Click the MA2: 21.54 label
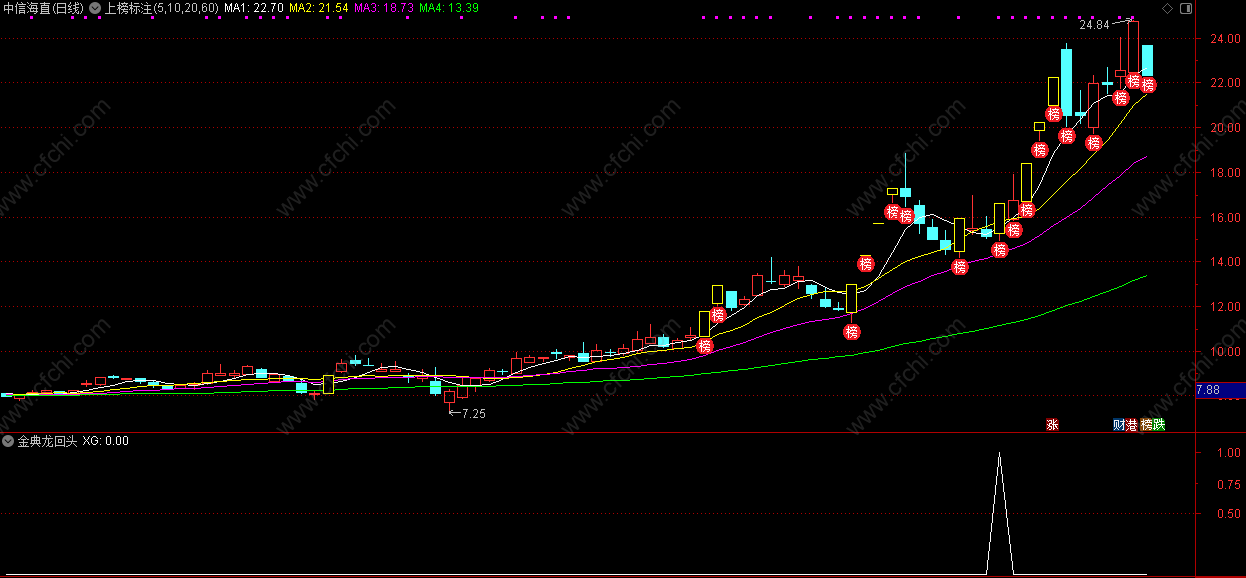1246x578 pixels. (x=318, y=8)
